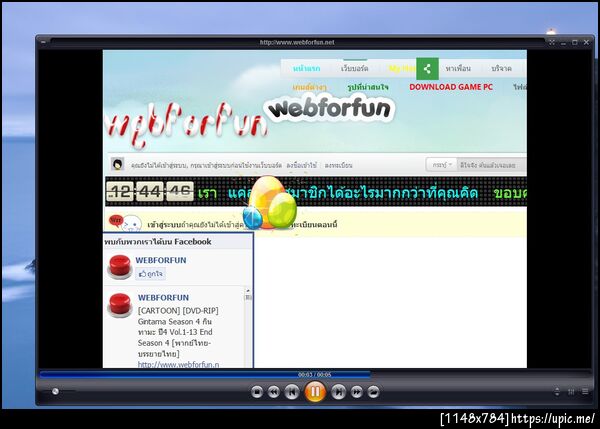
Task: Open the WEBFORFUN Facebook page title
Action: tap(161, 260)
